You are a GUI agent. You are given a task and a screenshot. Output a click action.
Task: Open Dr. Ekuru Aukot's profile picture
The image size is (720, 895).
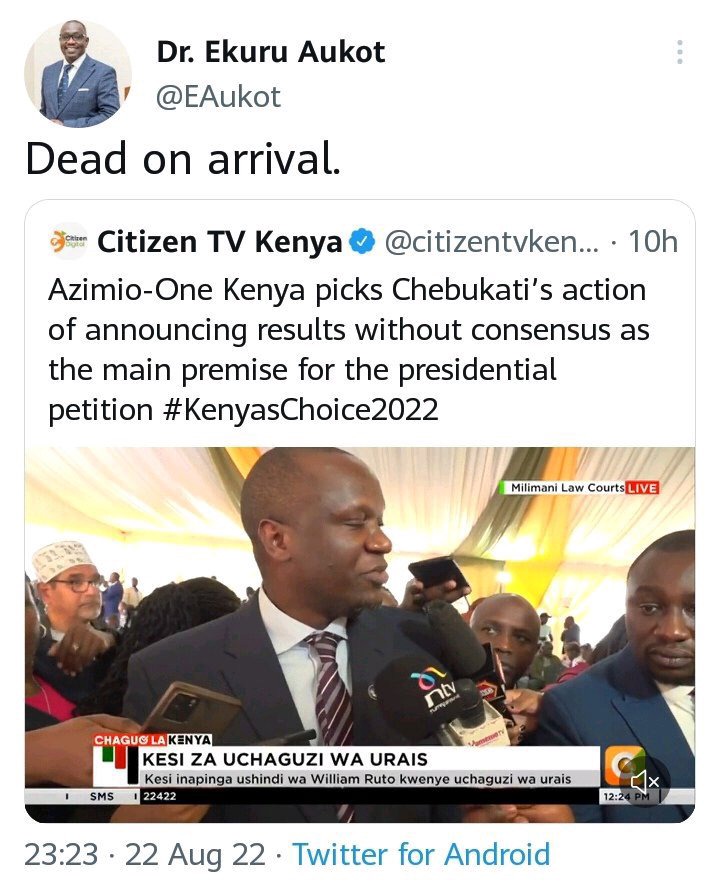coord(78,73)
